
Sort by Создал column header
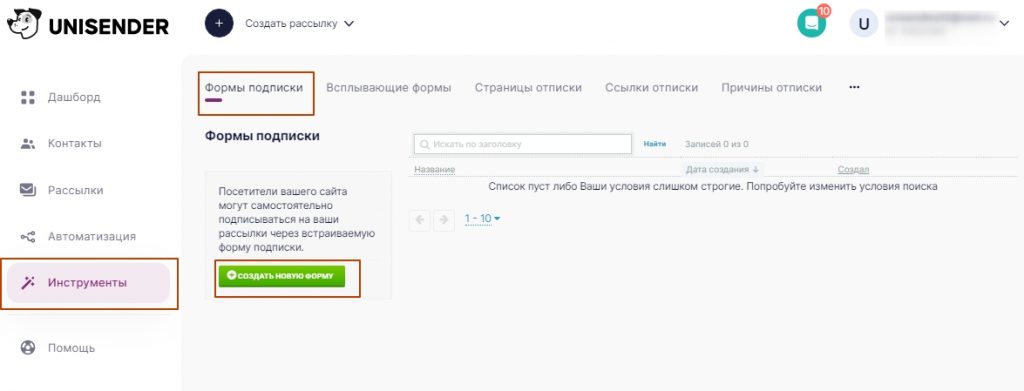[854, 170]
